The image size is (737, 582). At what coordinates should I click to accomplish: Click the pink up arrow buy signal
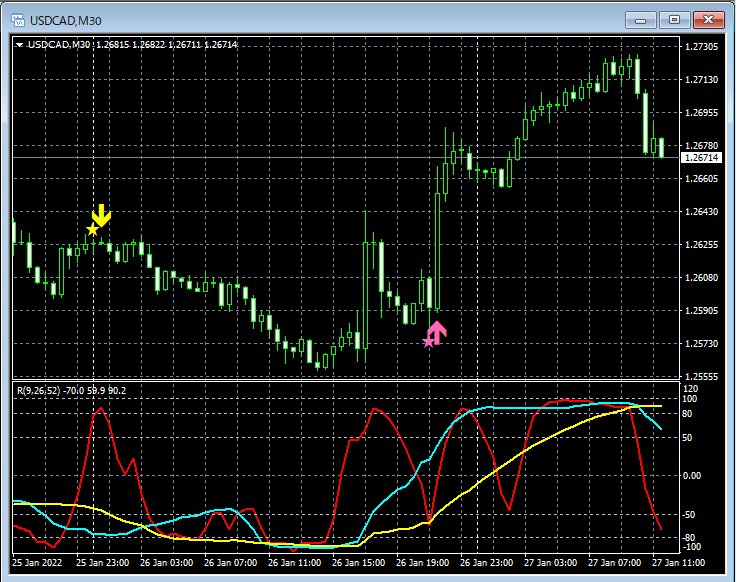(437, 332)
